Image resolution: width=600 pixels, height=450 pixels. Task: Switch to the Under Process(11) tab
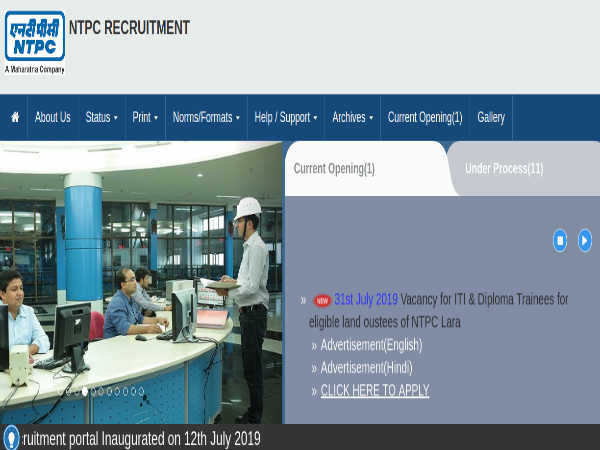[x=504, y=168]
